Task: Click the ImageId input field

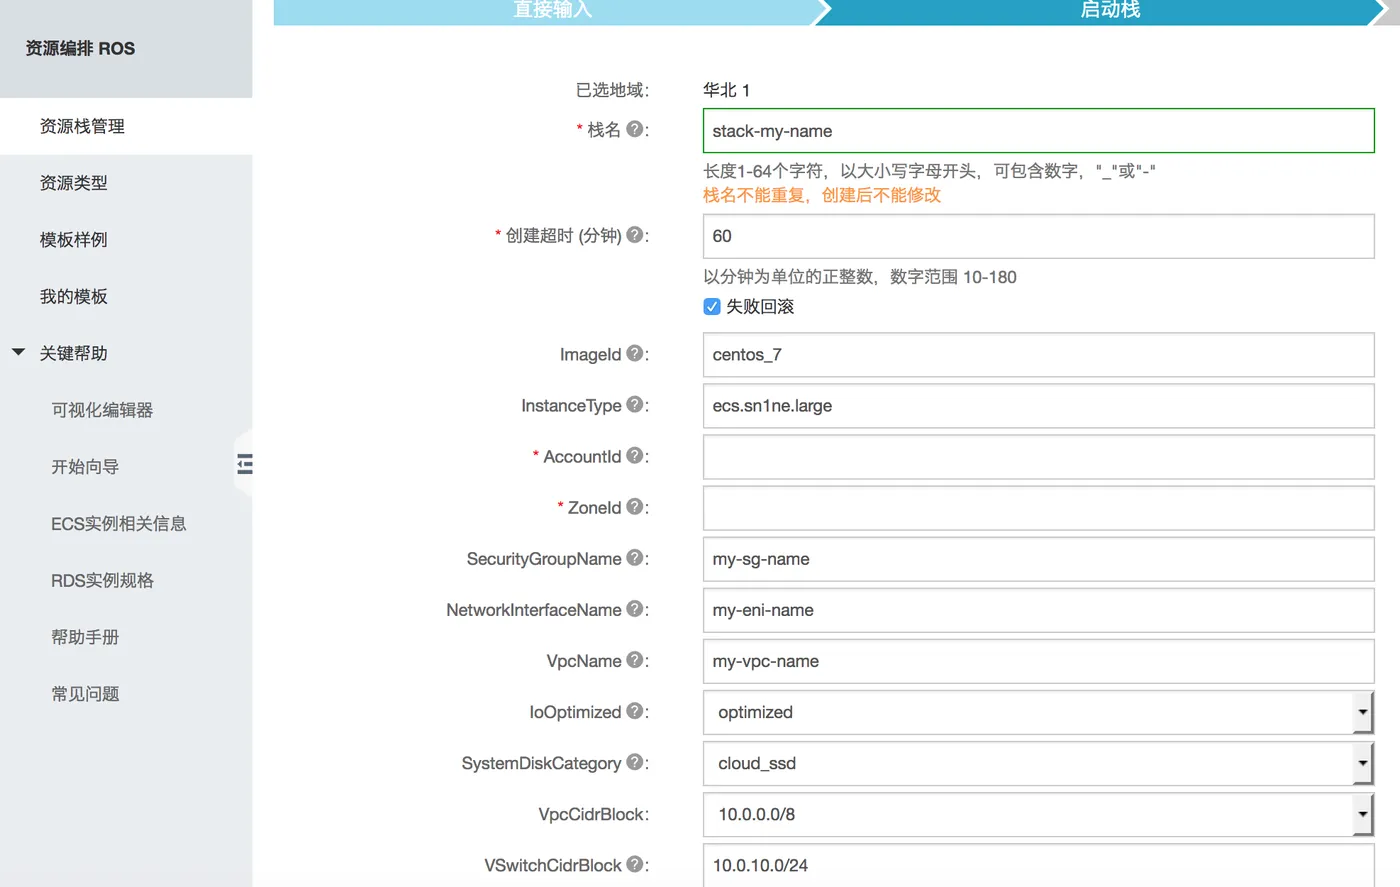Action: [1038, 355]
